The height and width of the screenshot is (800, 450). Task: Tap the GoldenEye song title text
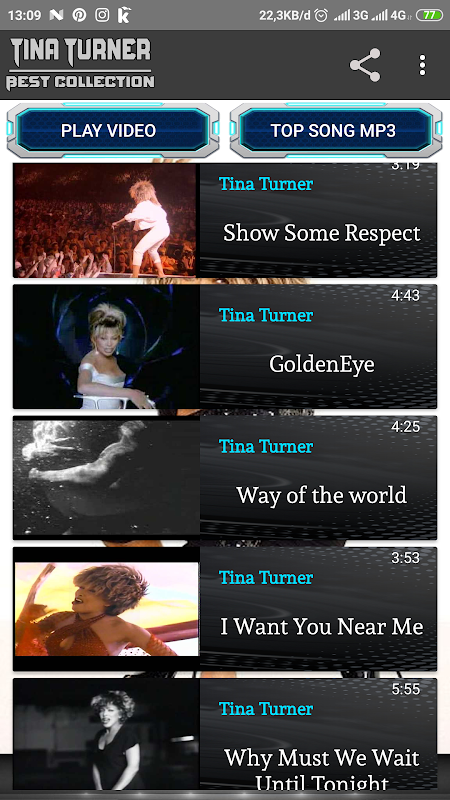[x=321, y=364]
